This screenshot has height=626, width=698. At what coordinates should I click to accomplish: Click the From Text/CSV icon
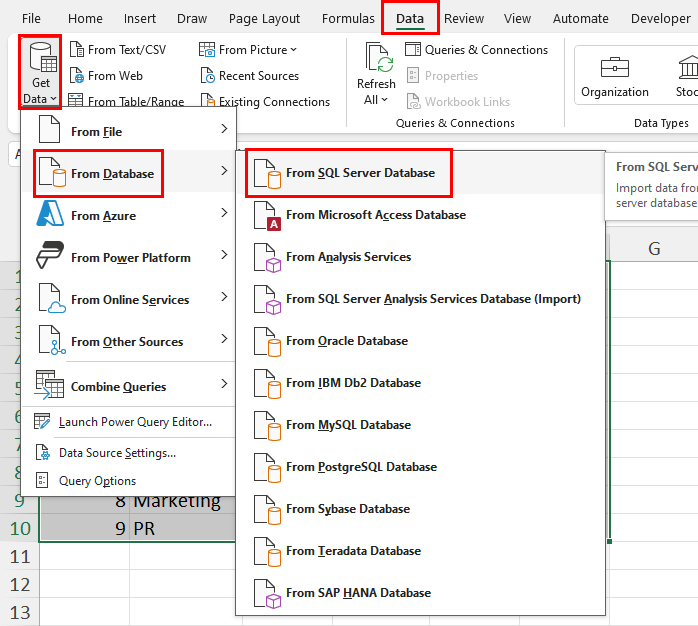(x=77, y=49)
